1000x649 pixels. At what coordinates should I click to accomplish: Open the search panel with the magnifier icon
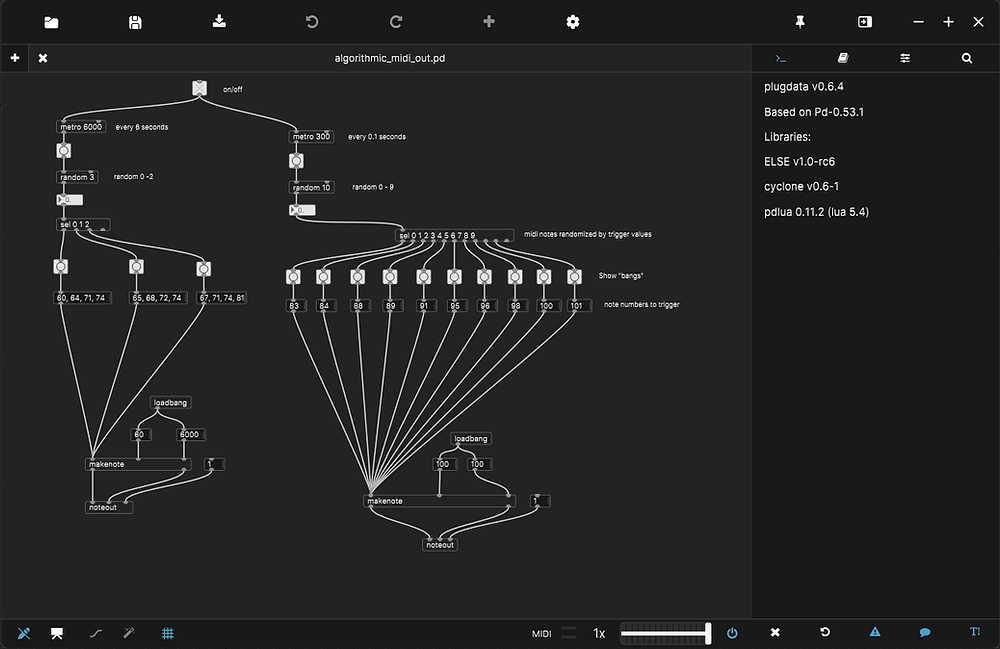click(x=966, y=58)
